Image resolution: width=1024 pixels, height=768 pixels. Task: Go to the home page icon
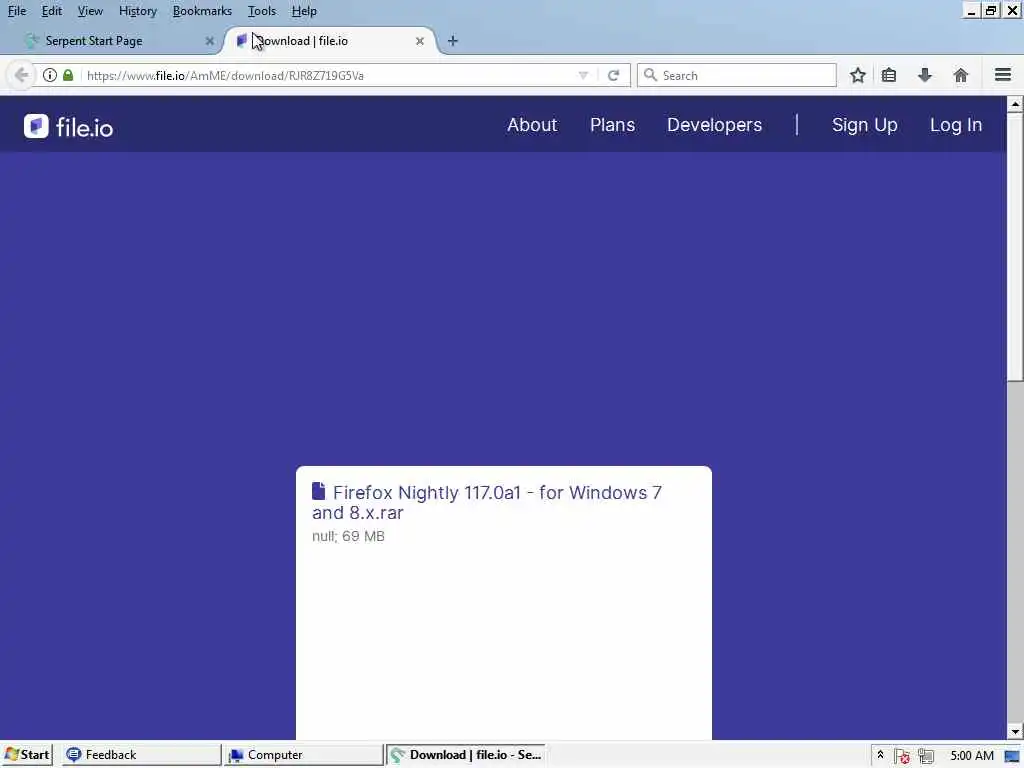[x=961, y=75]
